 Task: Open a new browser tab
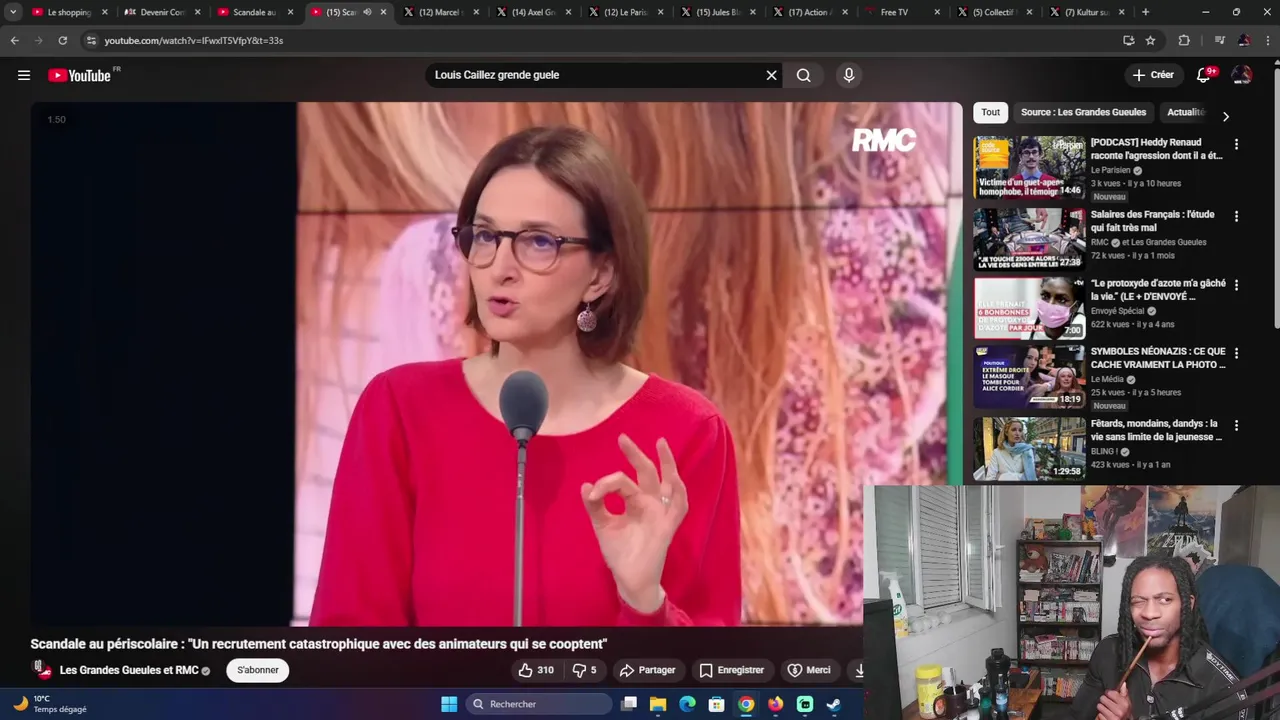click(1145, 12)
